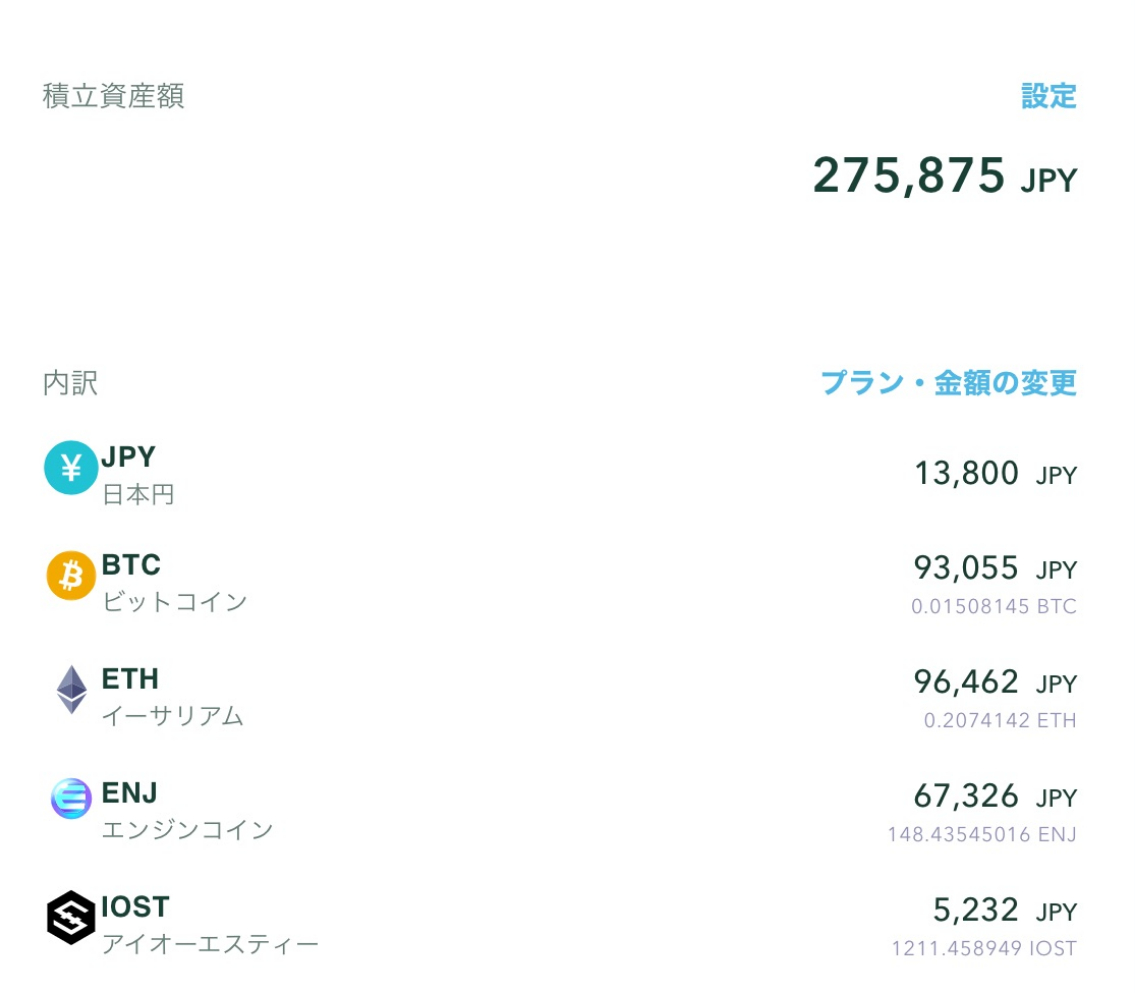
Task: Click the 275,875 JPY total amount
Action: 944,175
